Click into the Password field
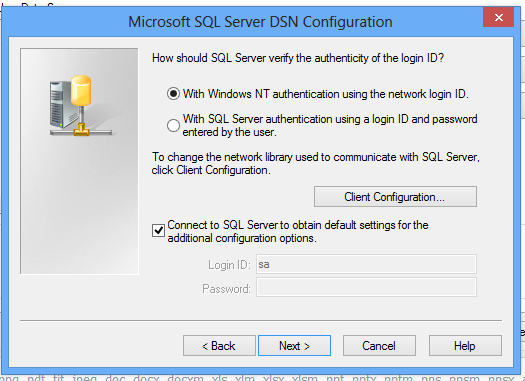The width and height of the screenshot is (525, 381). coord(366,287)
